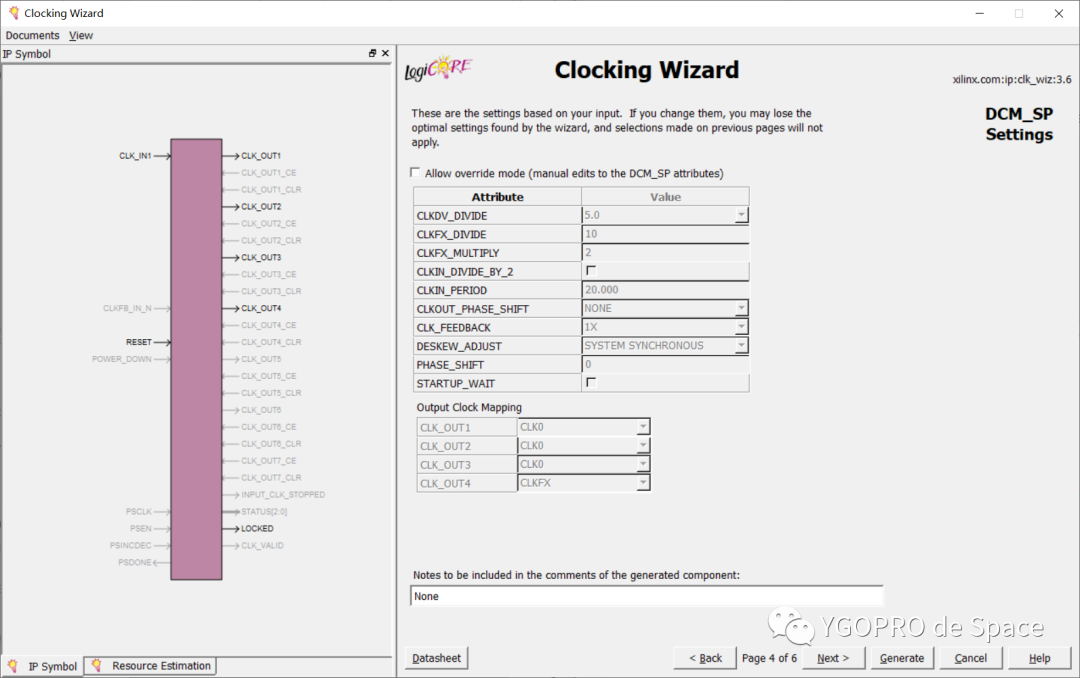Go to the Next wizard page
Screen dimensions: 1080x678
pyautogui.click(x=833, y=658)
